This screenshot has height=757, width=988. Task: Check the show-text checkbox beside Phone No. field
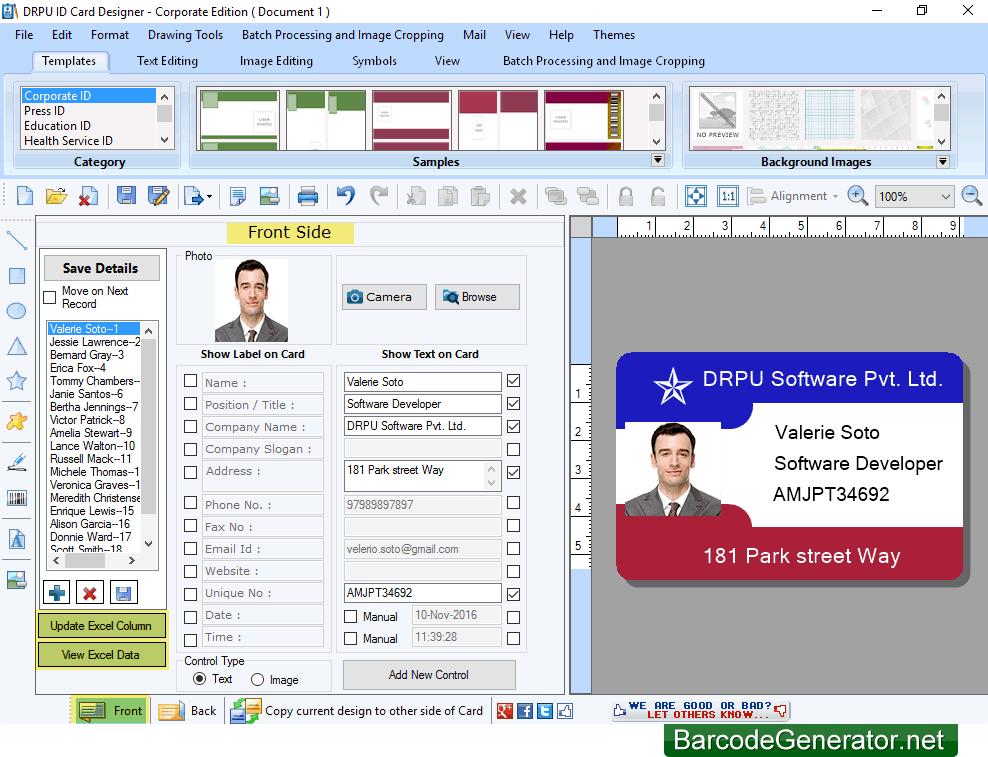click(514, 503)
